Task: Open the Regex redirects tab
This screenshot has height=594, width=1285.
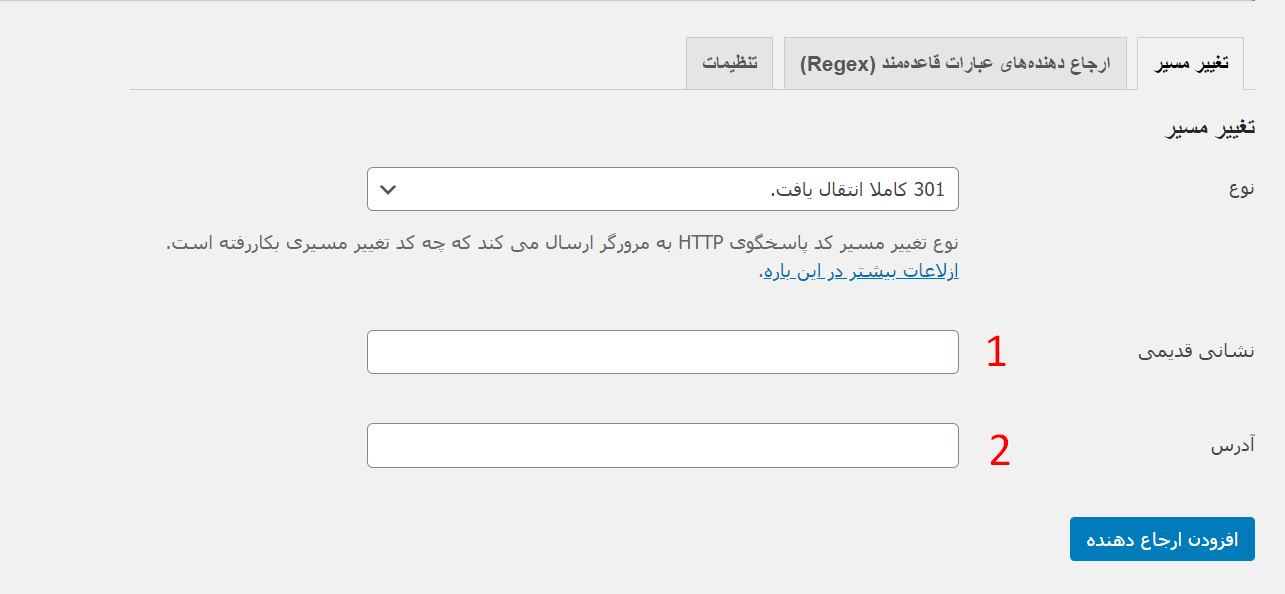Action: 955,62
